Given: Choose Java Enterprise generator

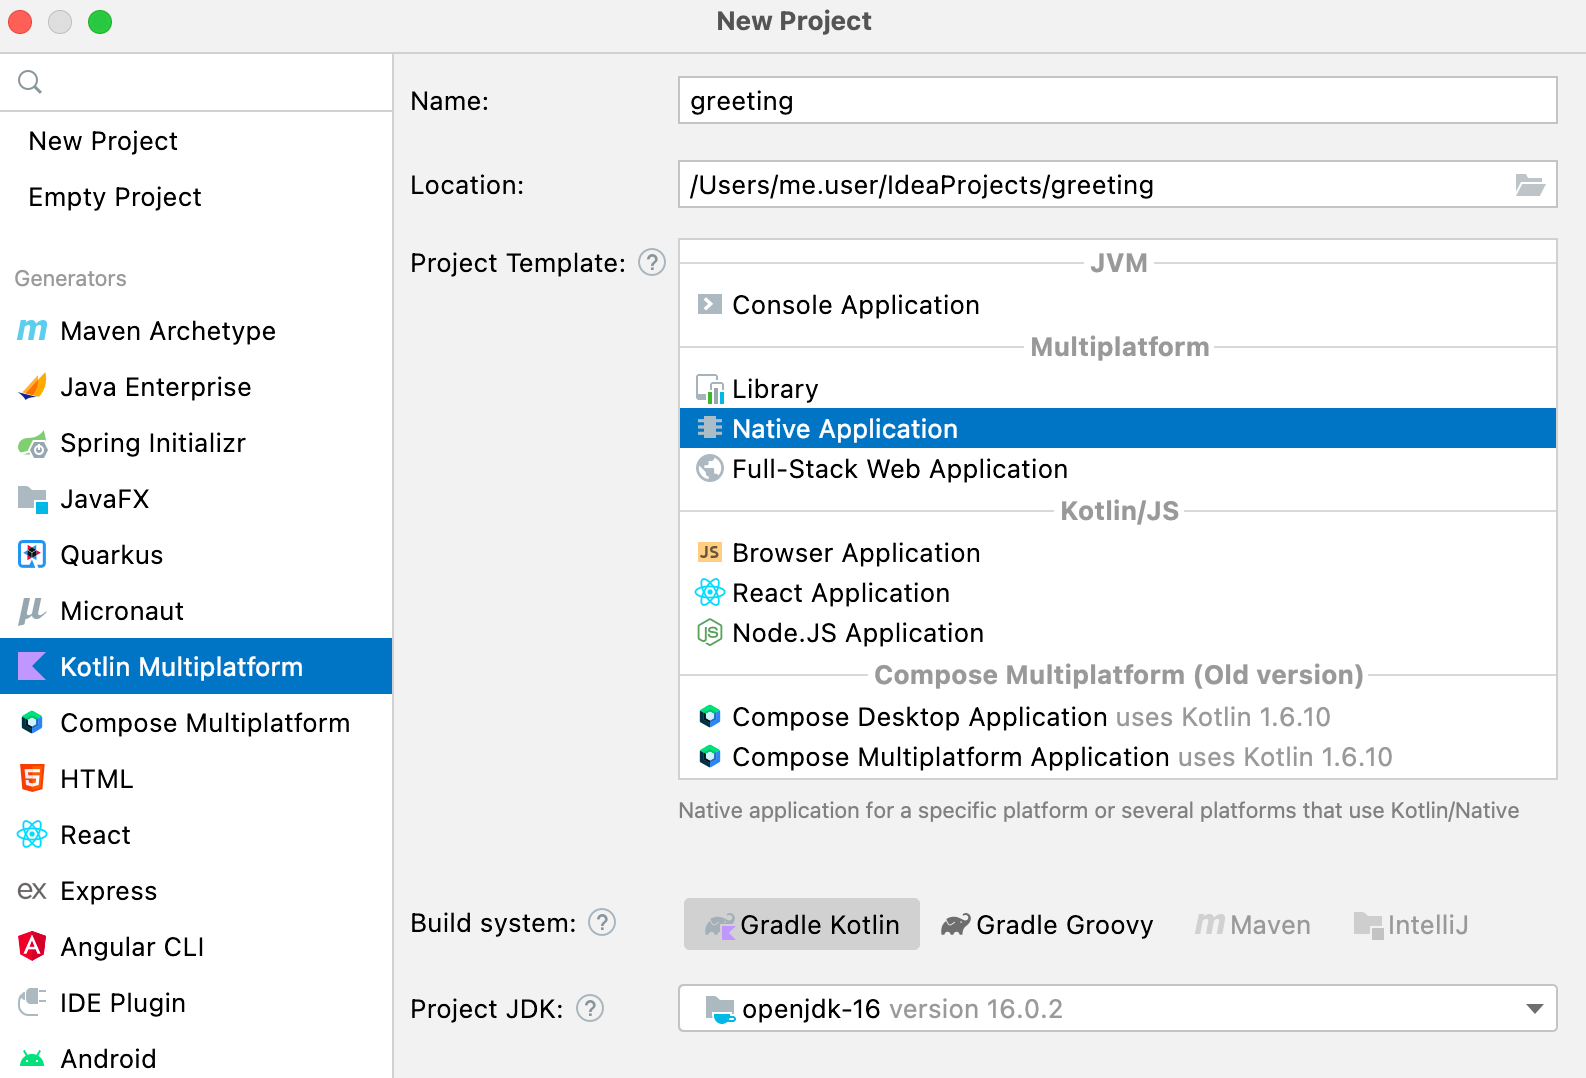Looking at the screenshot, I should coord(196,386).
